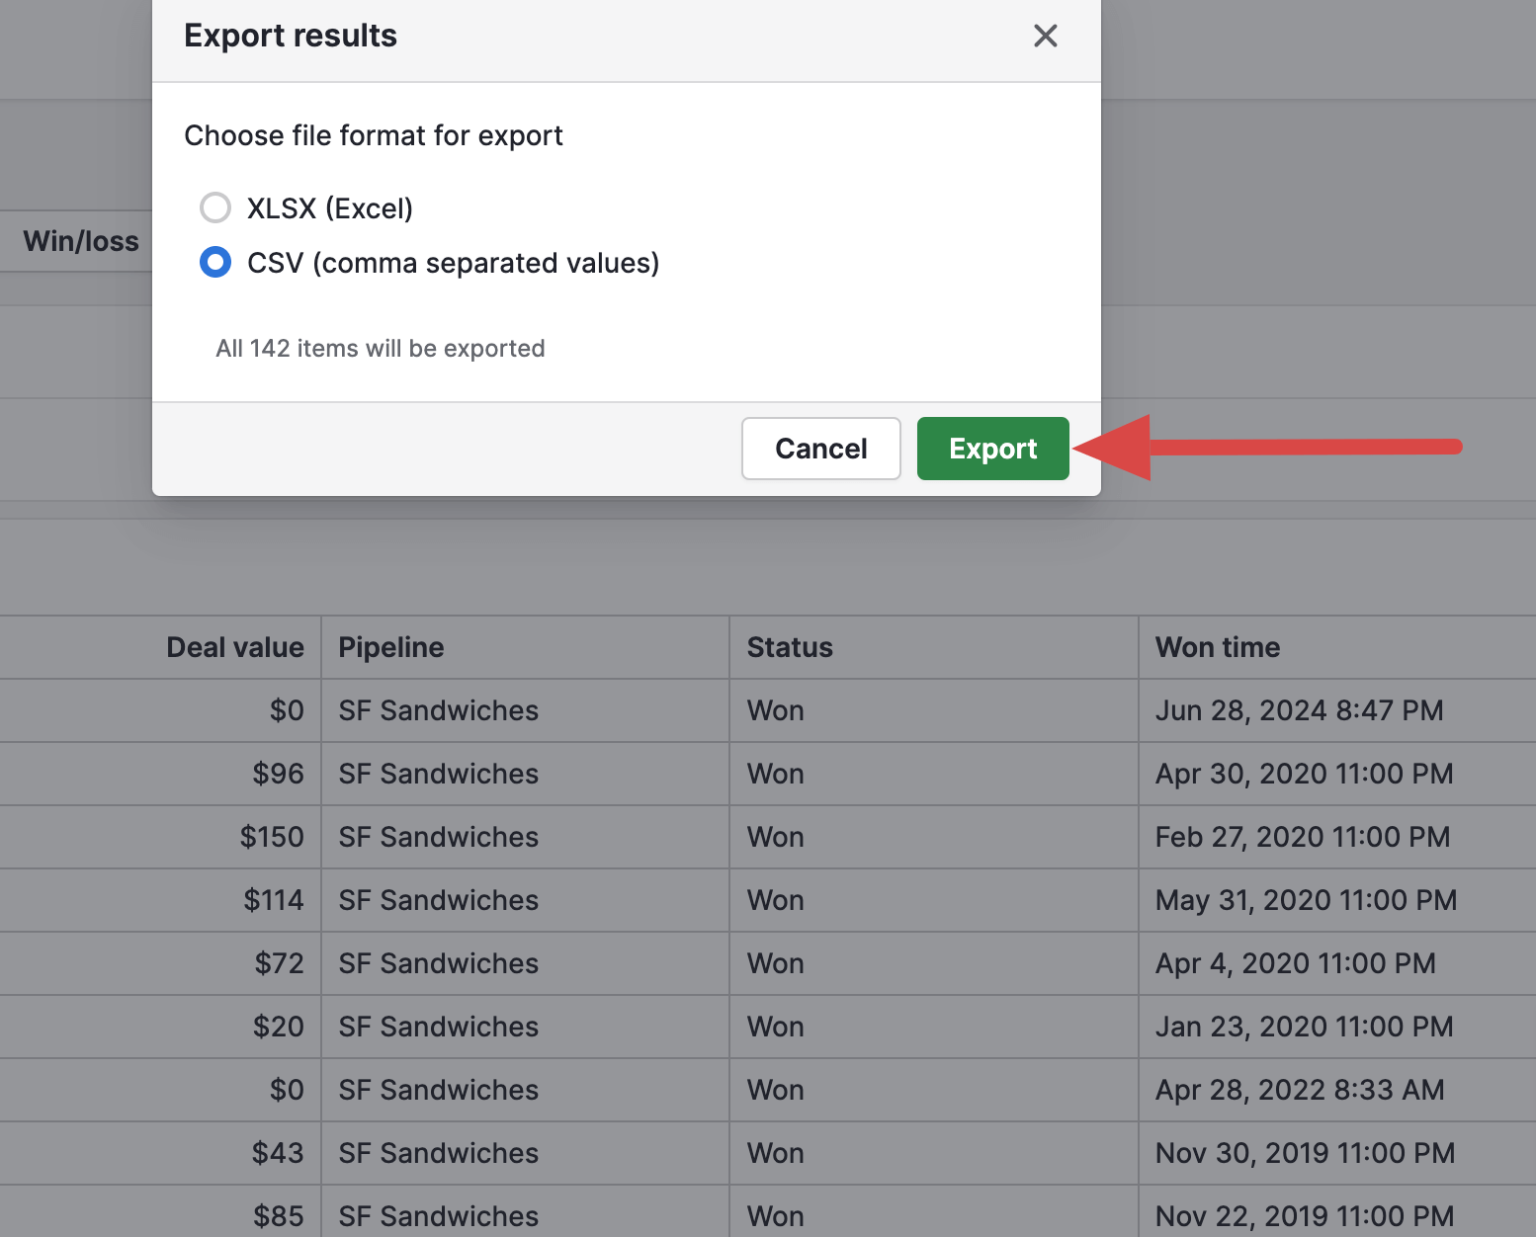
Task: Close the Export results dialog
Action: pyautogui.click(x=1045, y=36)
